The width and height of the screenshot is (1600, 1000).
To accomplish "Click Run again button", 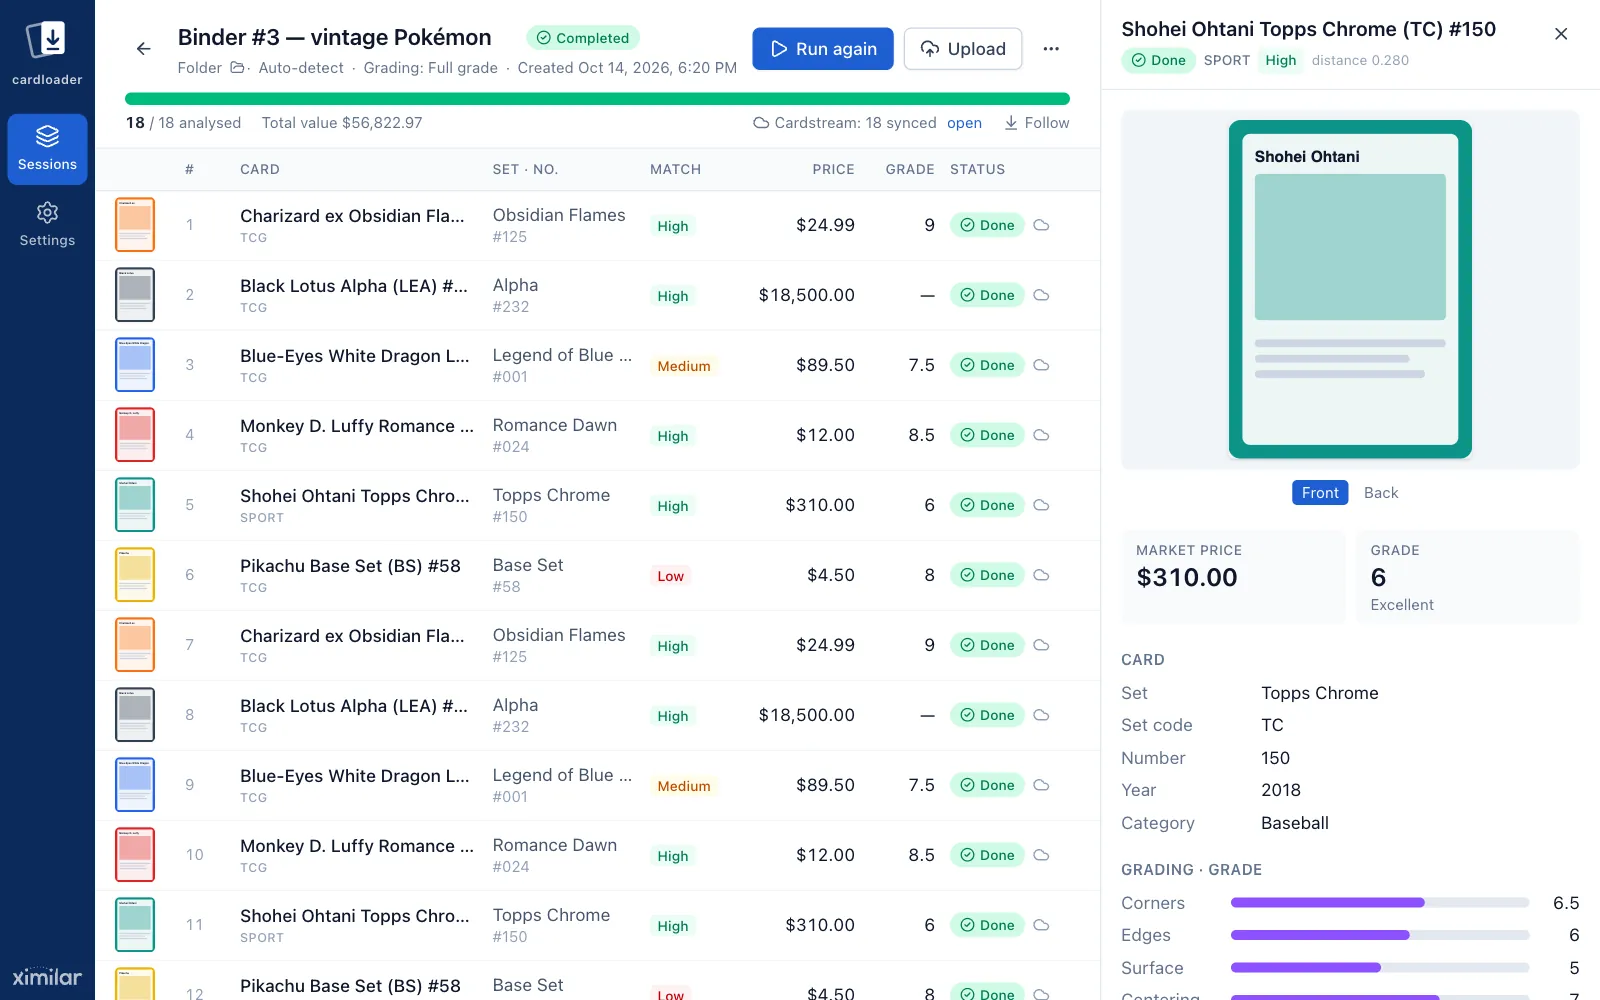I will tap(823, 49).
